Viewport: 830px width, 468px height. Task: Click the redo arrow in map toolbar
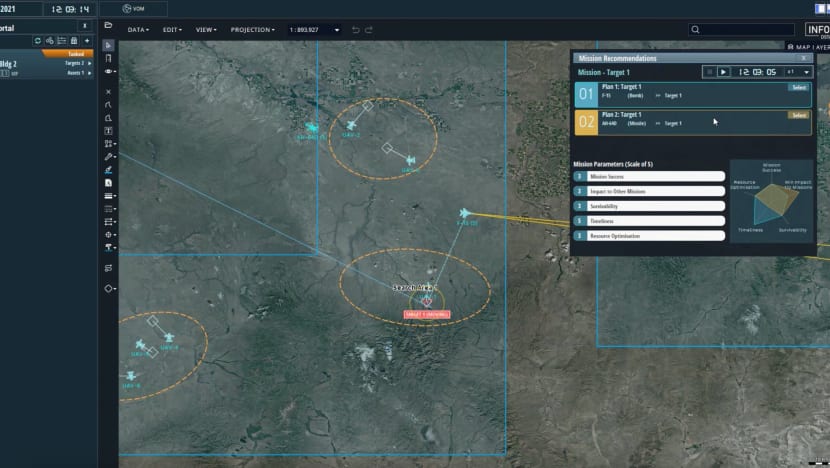[x=370, y=30]
